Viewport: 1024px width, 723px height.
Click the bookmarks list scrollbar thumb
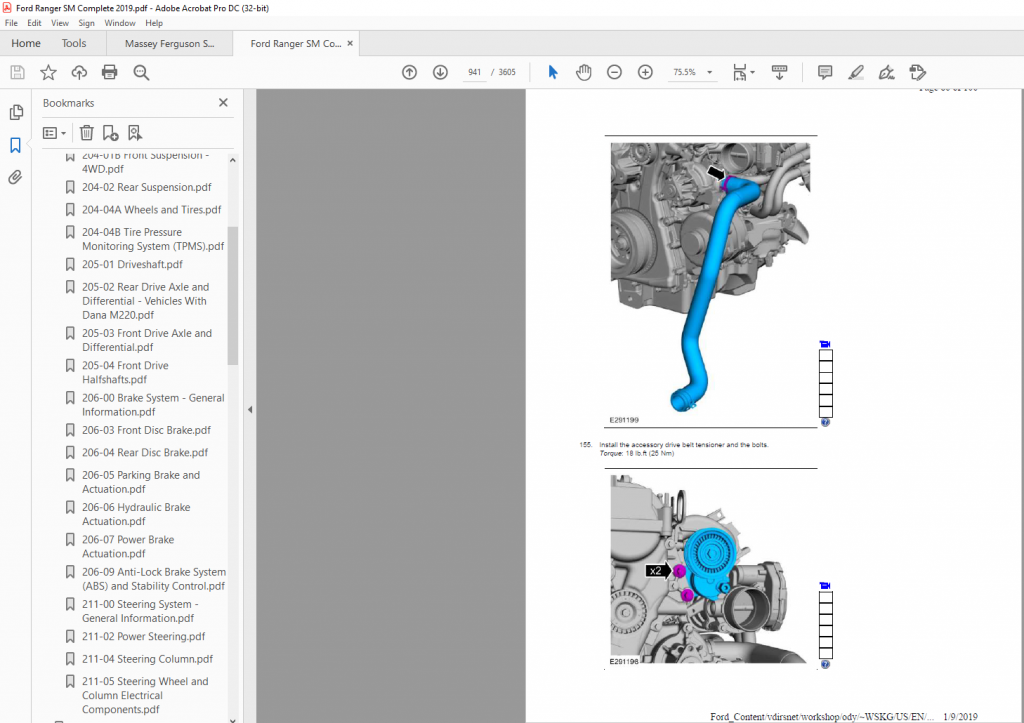(232, 295)
